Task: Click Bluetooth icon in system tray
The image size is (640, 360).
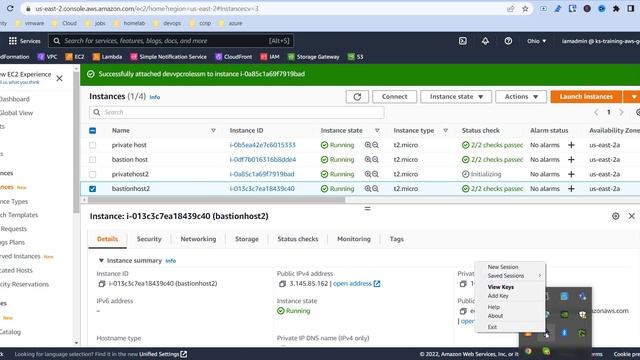Action: [x=564, y=333]
